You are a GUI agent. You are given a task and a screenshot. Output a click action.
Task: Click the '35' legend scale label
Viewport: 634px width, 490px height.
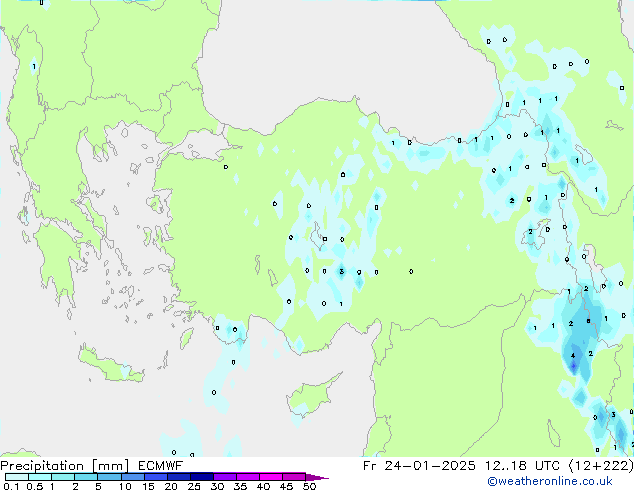tap(240, 486)
